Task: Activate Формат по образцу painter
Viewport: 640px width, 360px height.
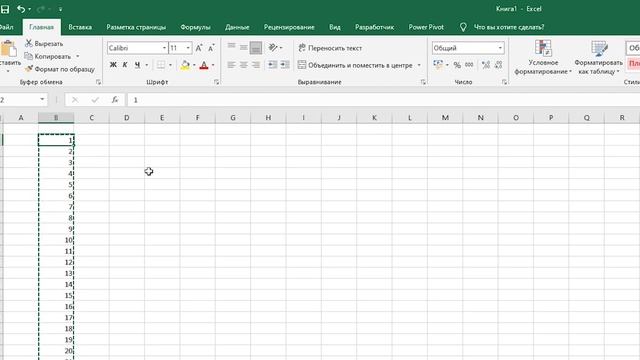Action: point(60,69)
